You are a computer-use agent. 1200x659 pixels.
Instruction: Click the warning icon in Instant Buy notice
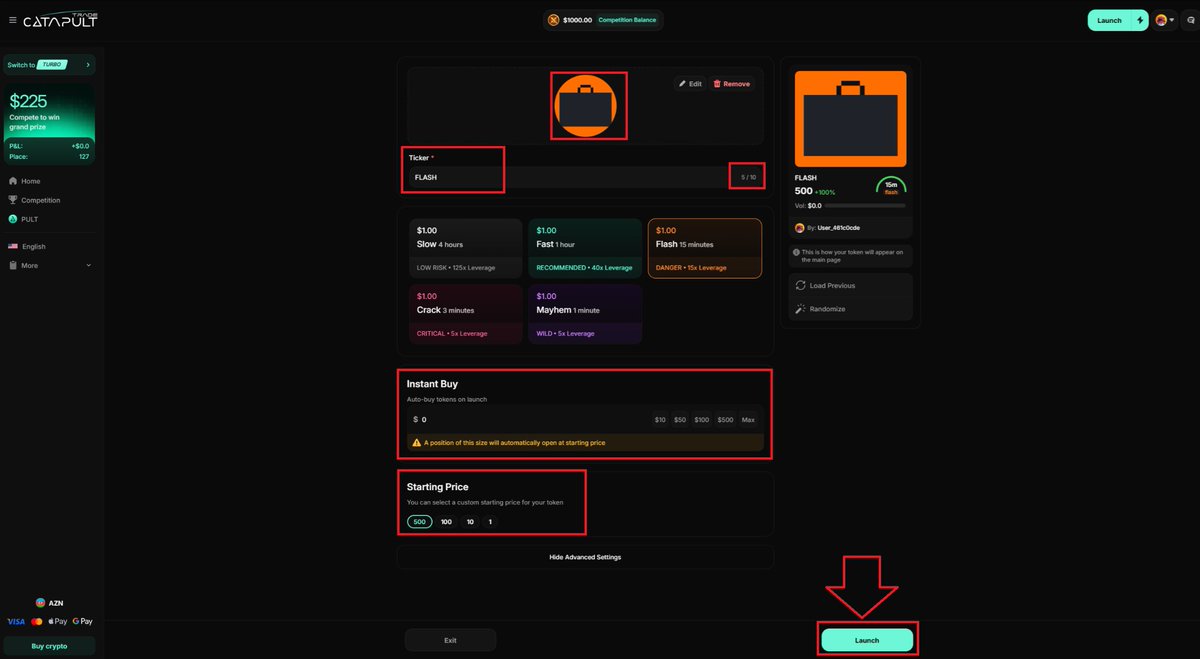[x=417, y=442]
